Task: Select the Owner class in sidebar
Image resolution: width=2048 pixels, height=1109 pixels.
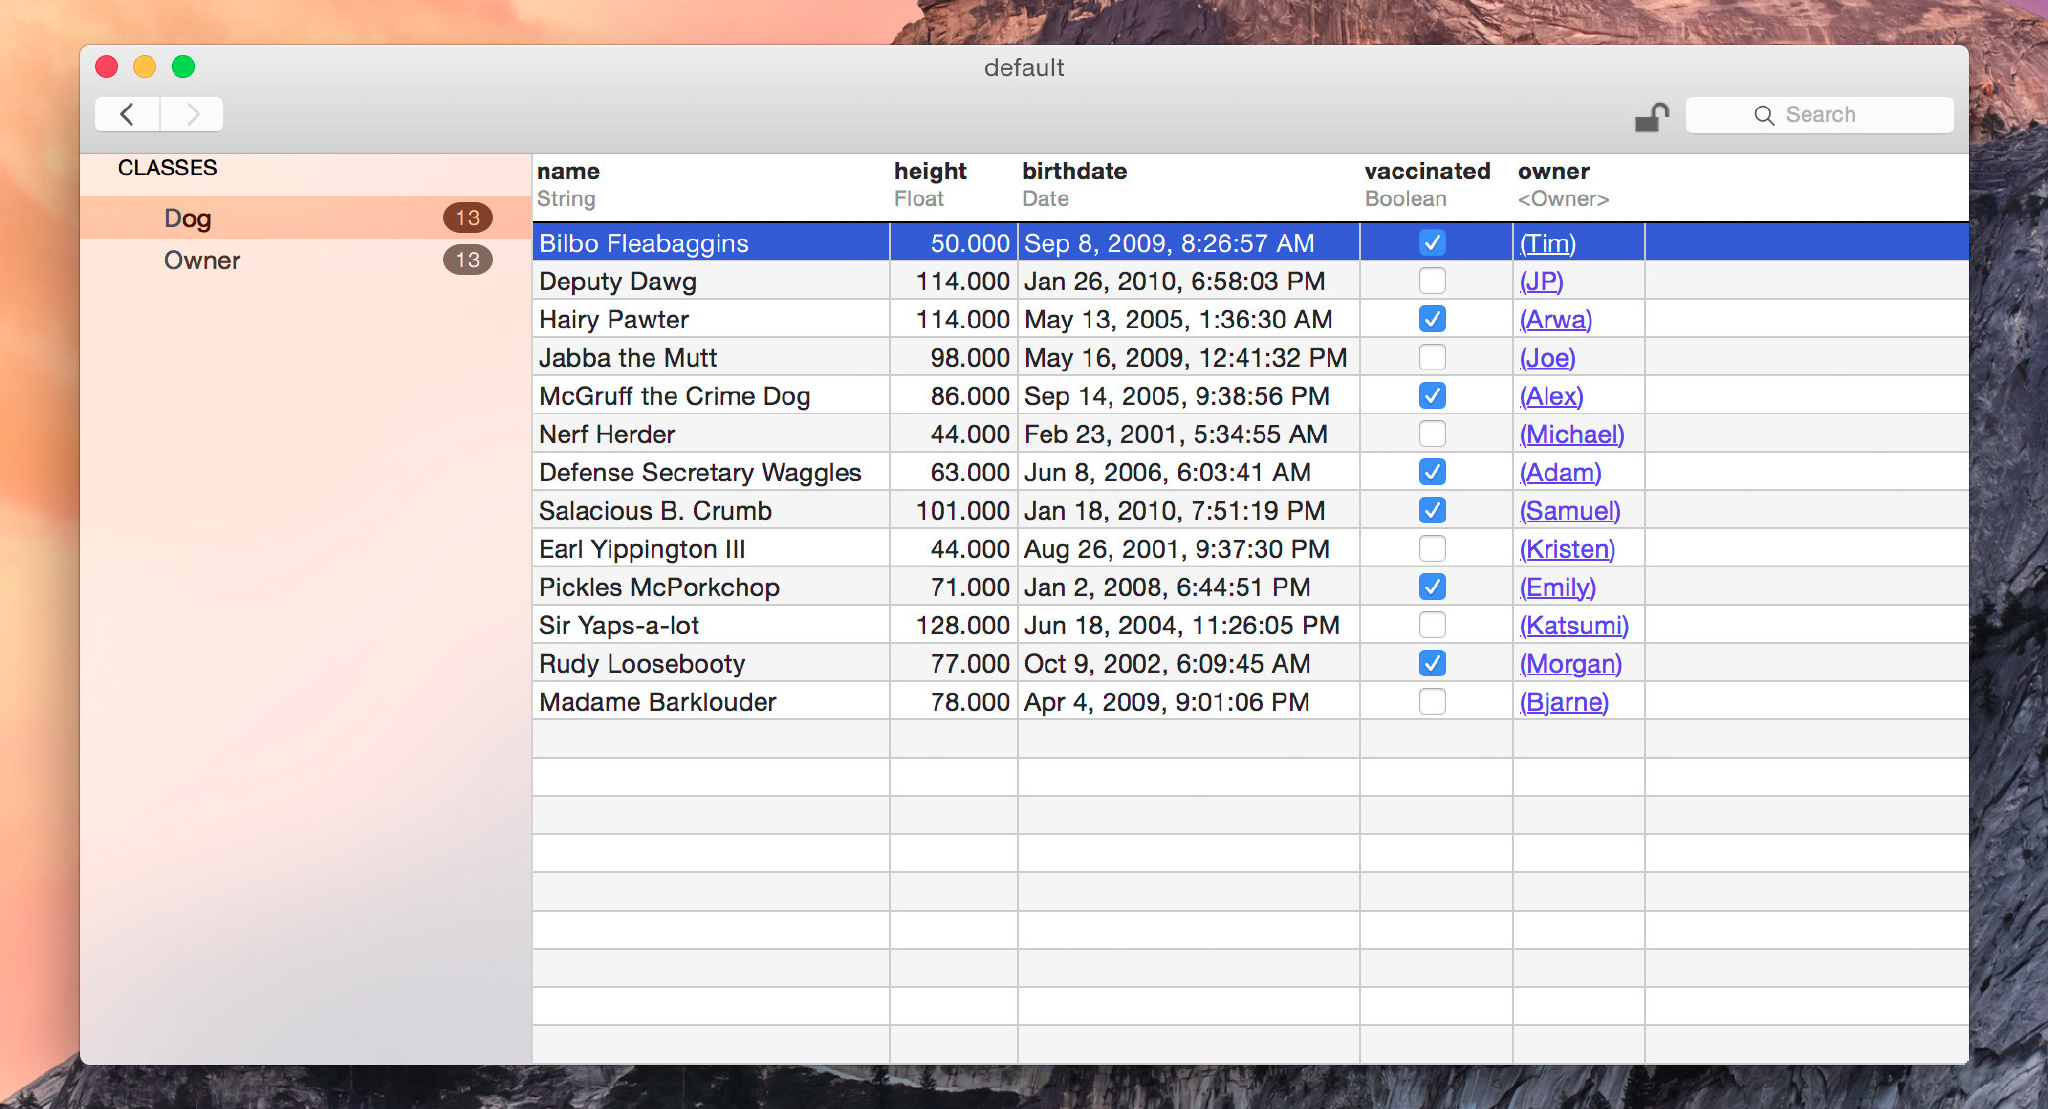Action: click(201, 258)
